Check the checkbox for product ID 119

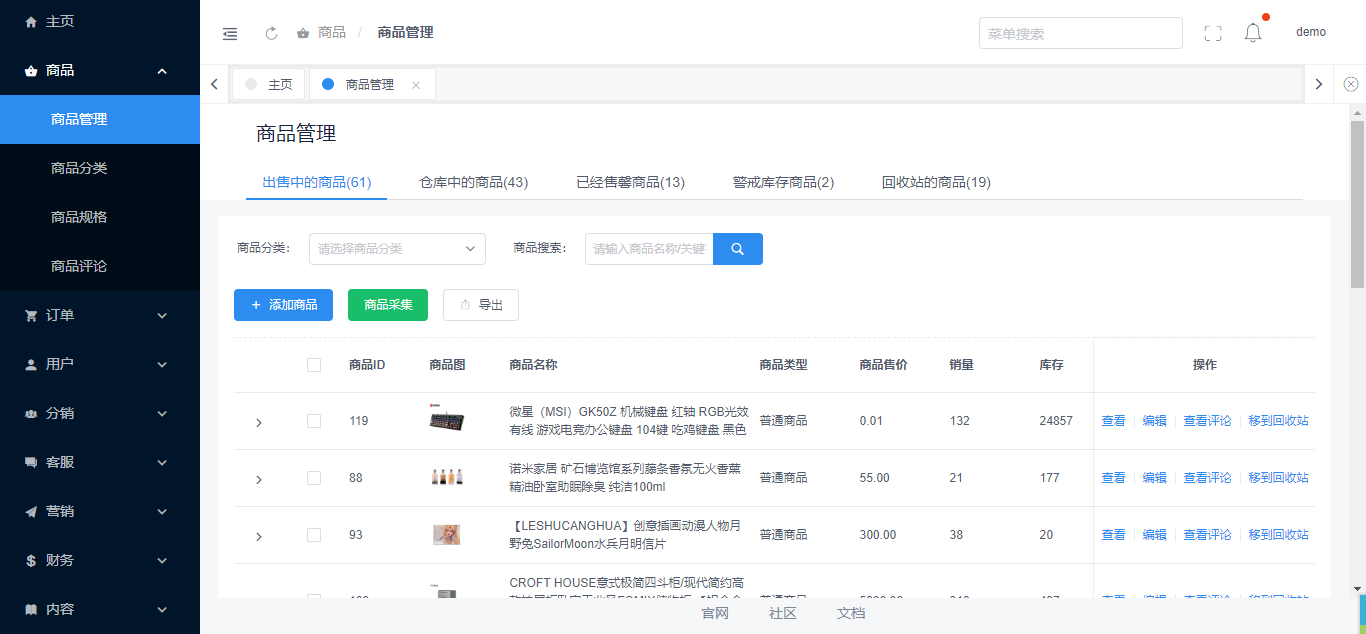pyautogui.click(x=314, y=421)
